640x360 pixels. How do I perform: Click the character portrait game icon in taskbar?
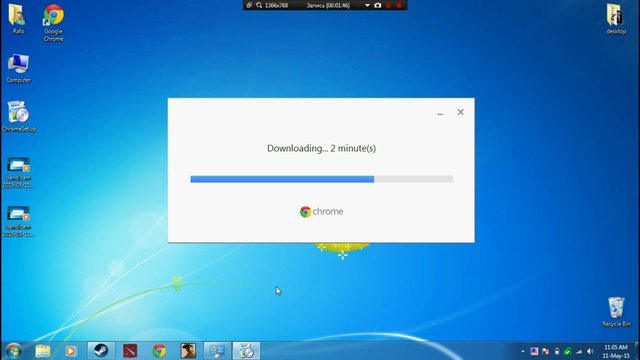tap(188, 351)
